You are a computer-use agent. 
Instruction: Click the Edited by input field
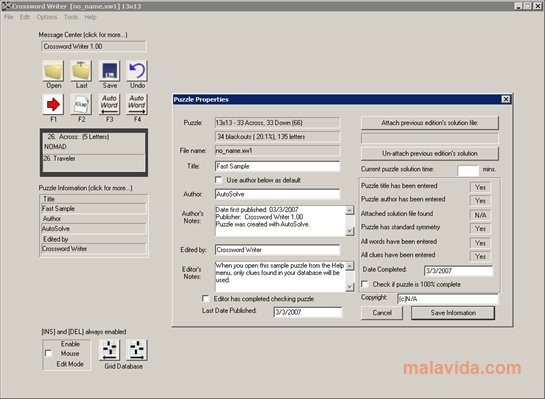pos(277,250)
